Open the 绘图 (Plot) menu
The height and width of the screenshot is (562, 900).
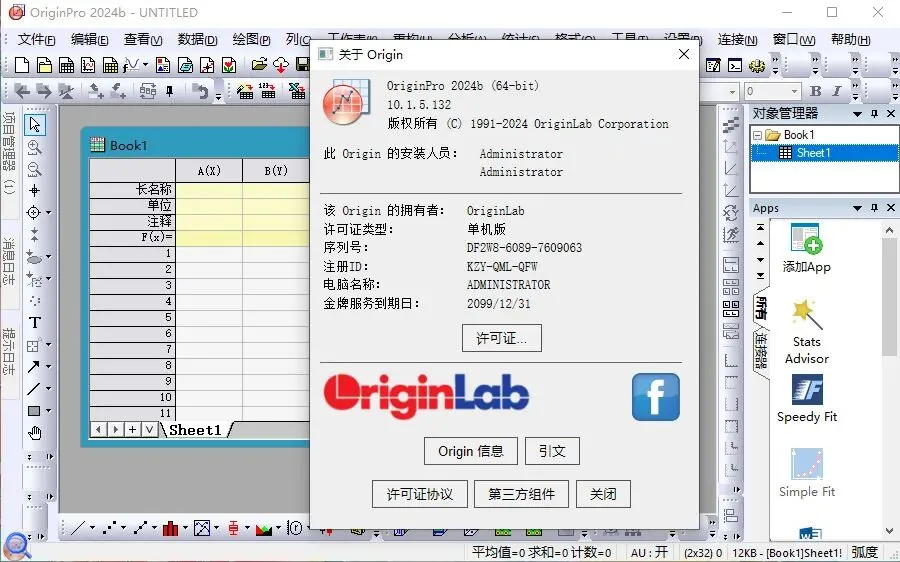point(251,40)
